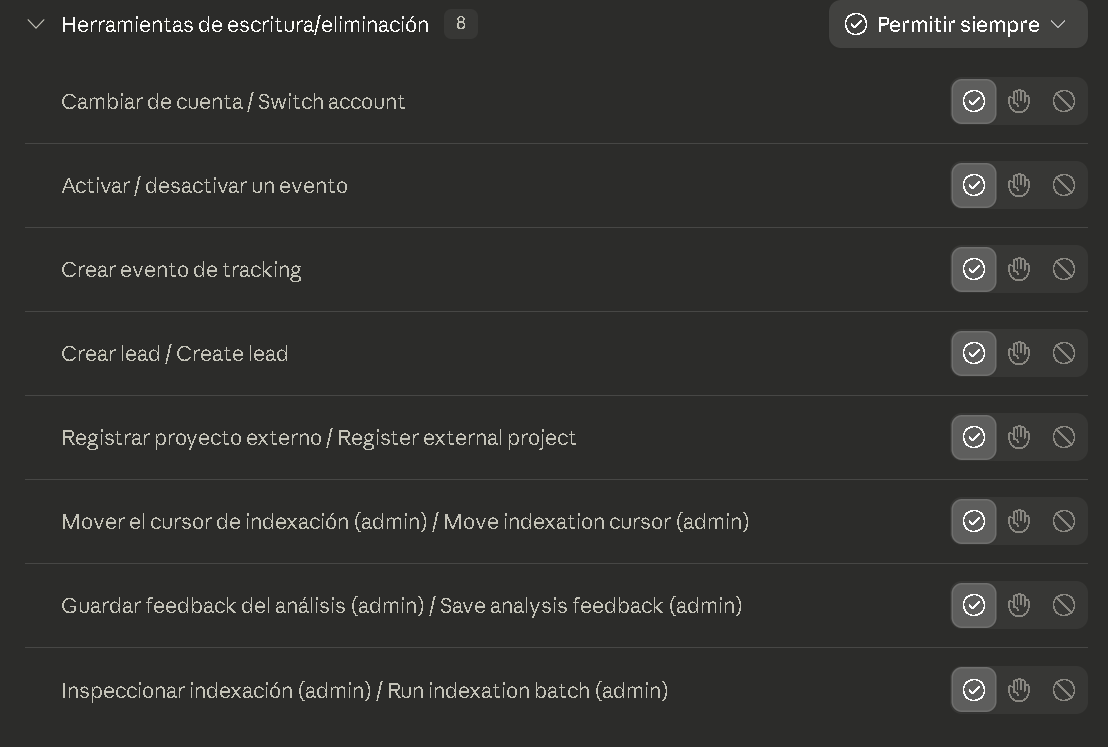Screen dimensions: 1108x747
Task: Require approval for Activar / desactivar un evento
Action: click(1018, 185)
